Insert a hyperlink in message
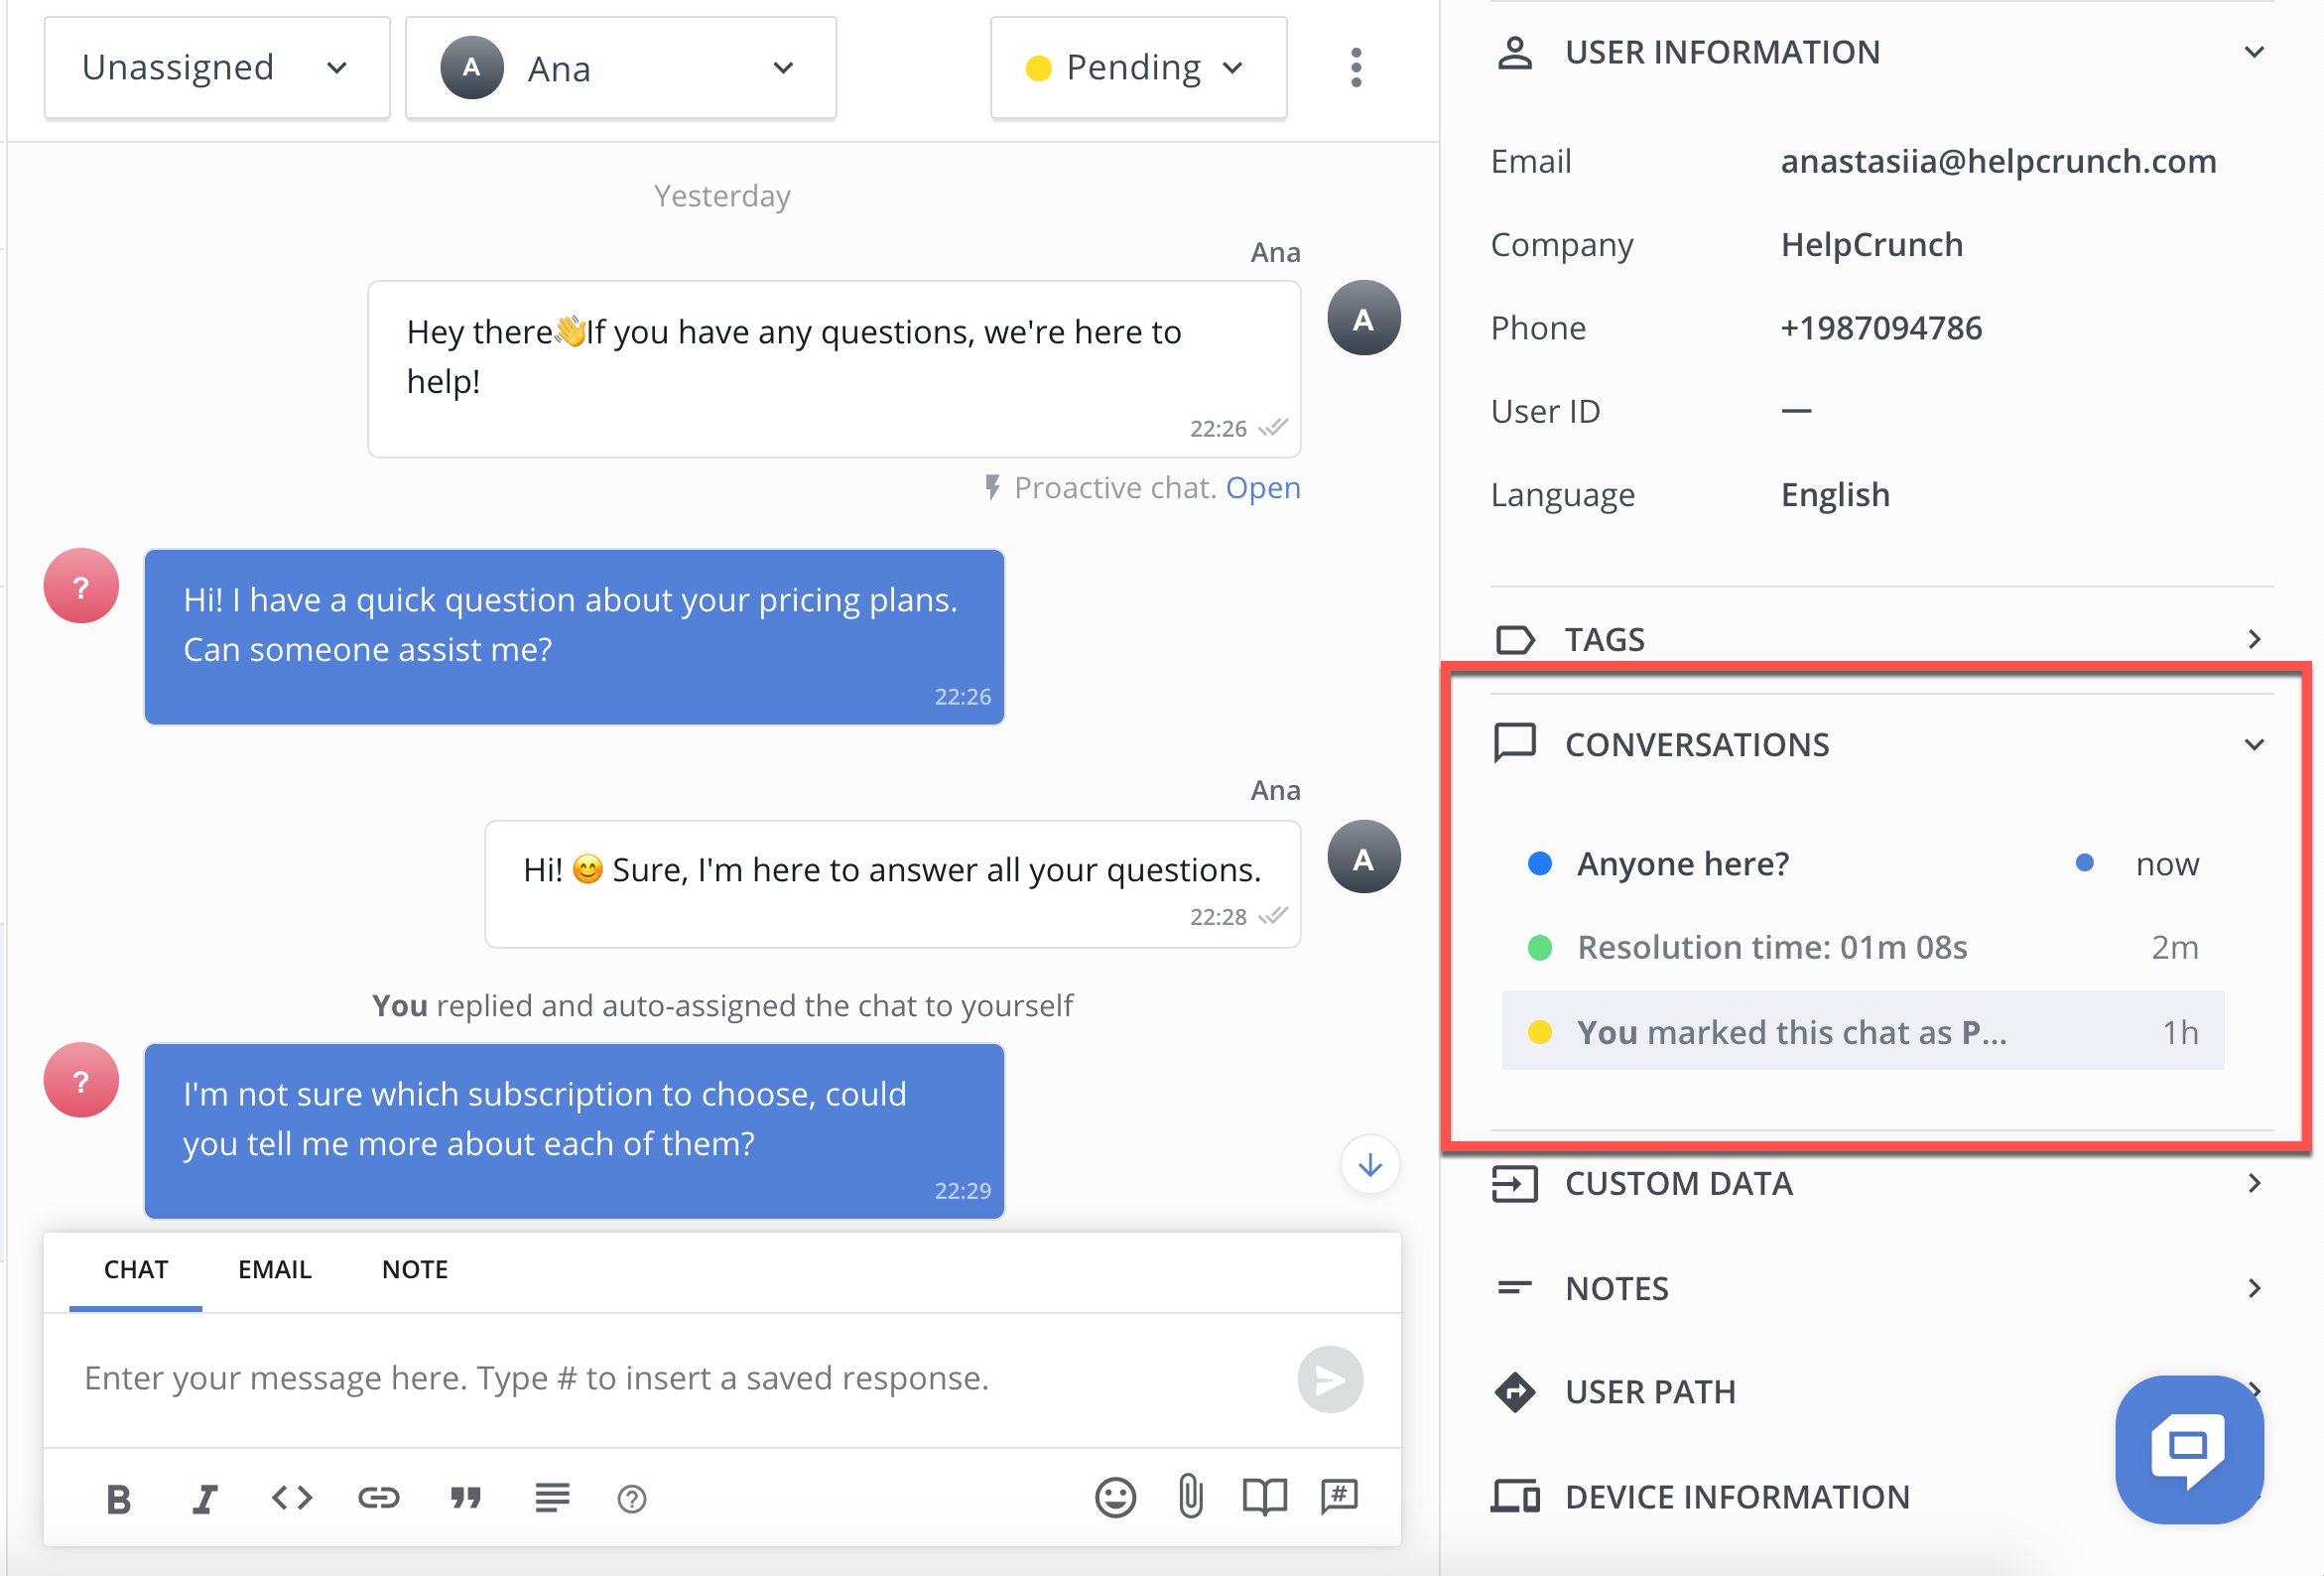The width and height of the screenshot is (2324, 1576). [379, 1498]
